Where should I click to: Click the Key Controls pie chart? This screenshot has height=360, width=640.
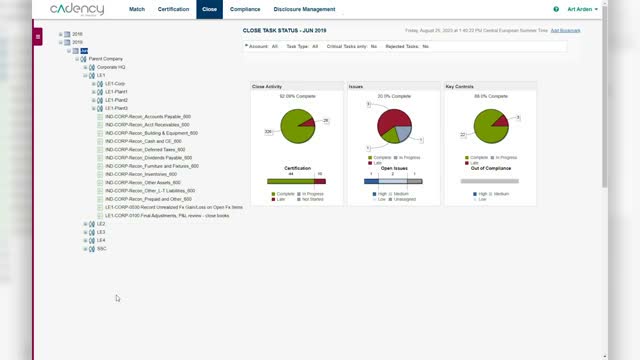[x=491, y=126]
